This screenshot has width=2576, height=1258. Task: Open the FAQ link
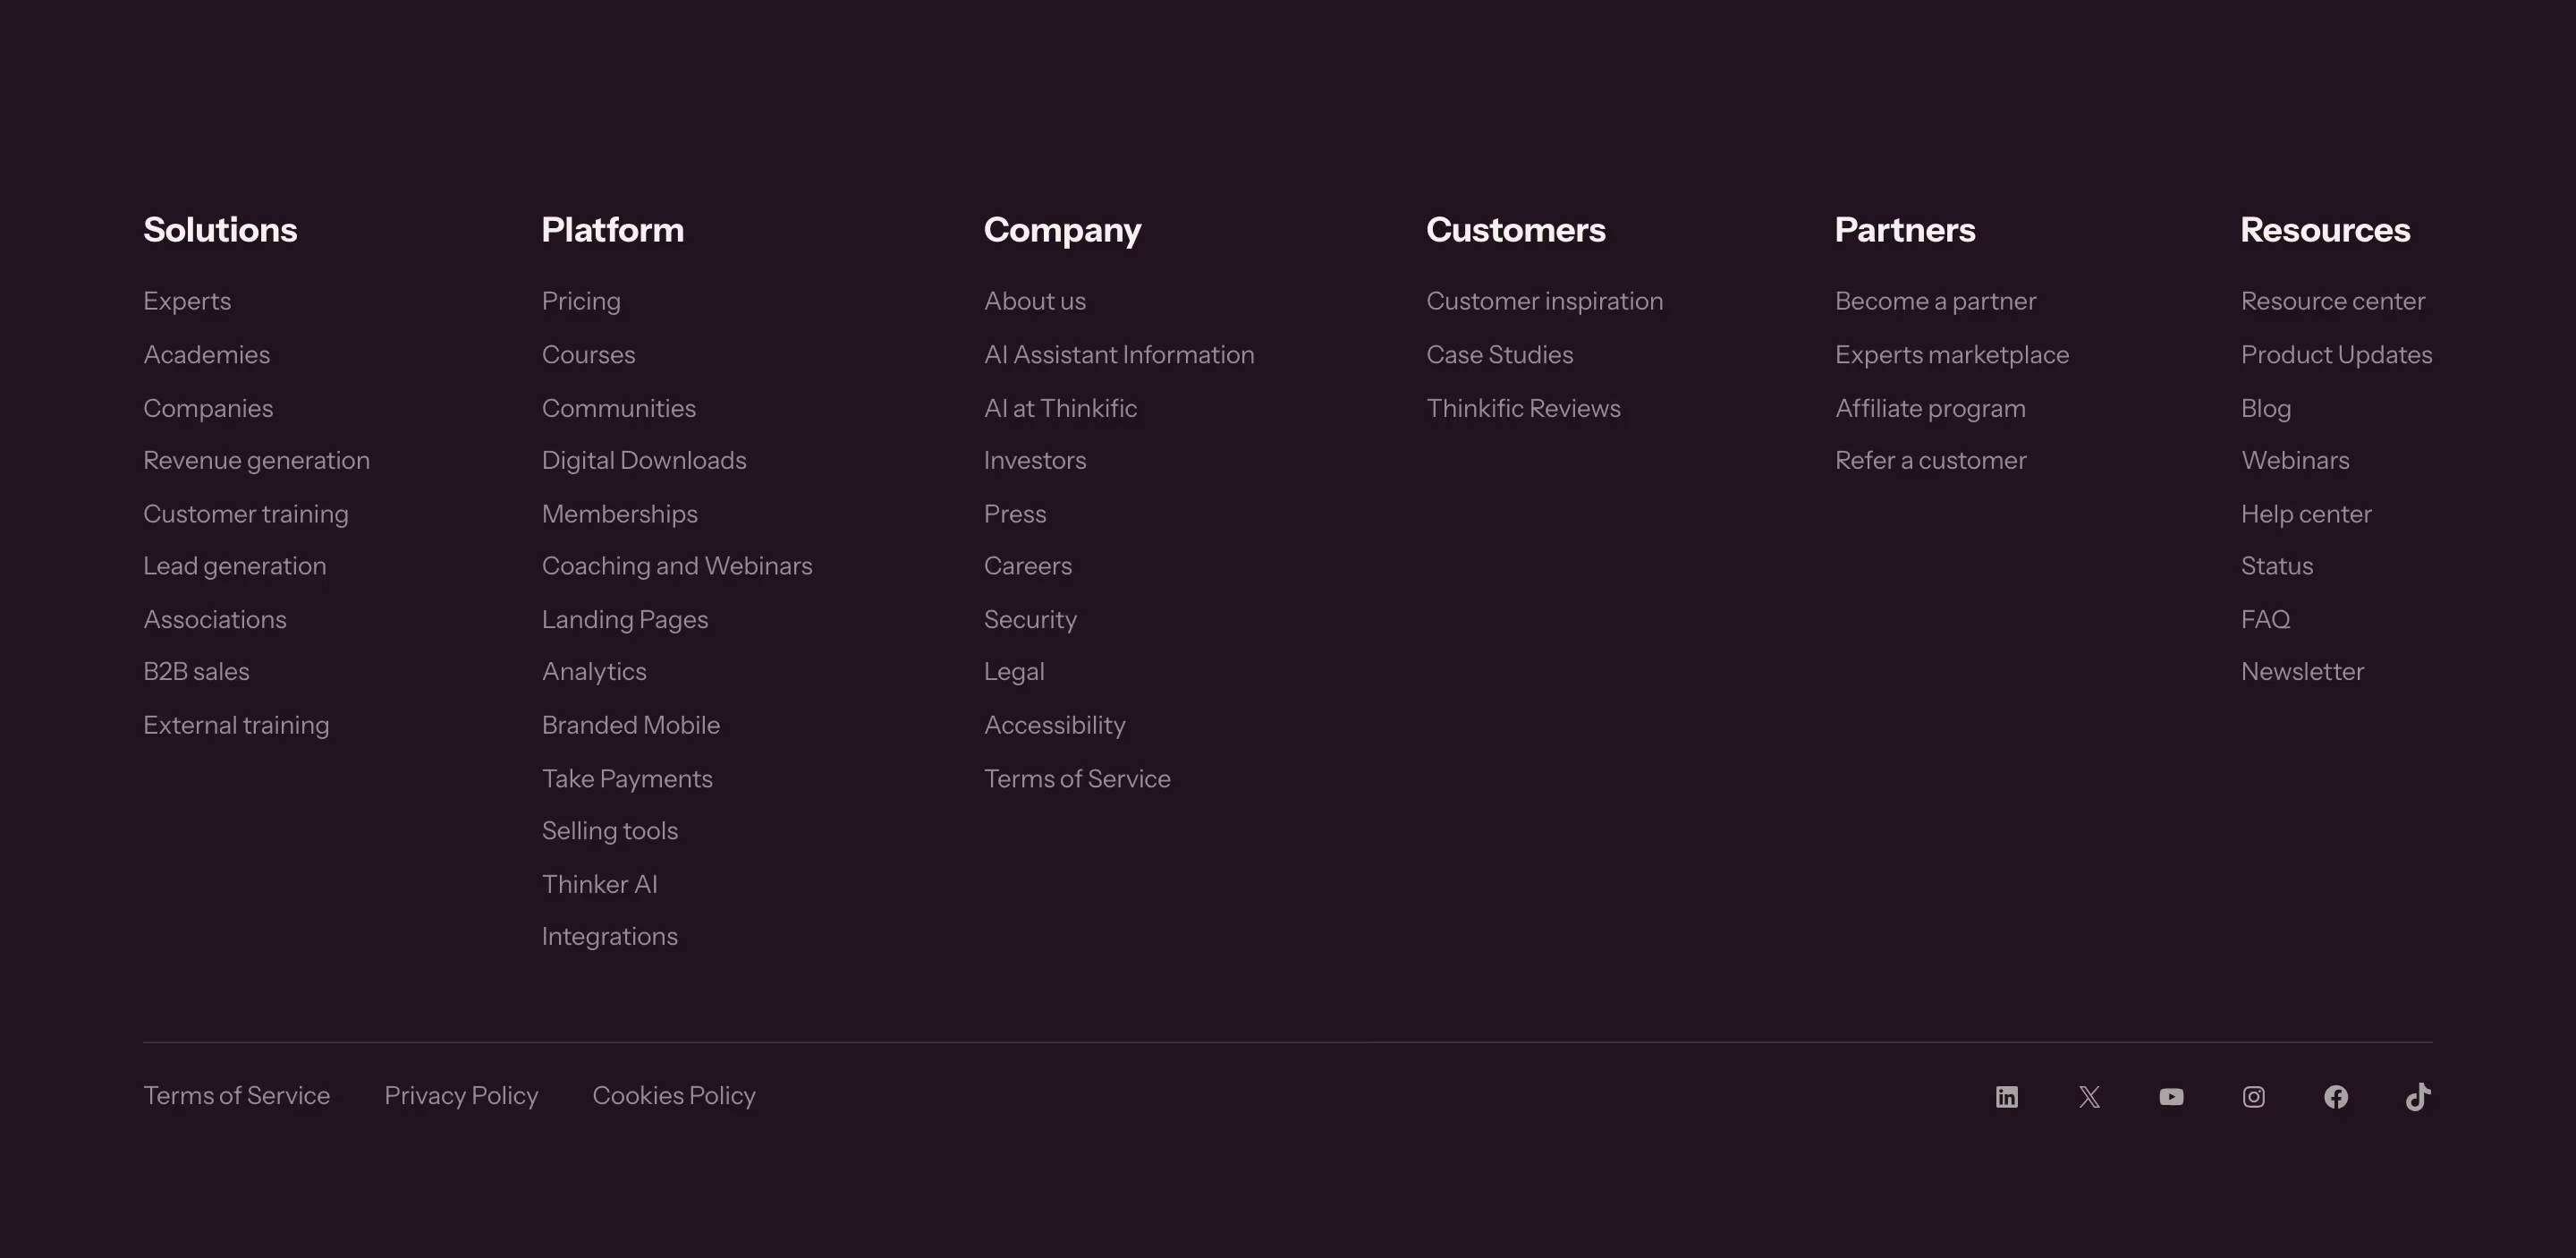(x=2265, y=620)
